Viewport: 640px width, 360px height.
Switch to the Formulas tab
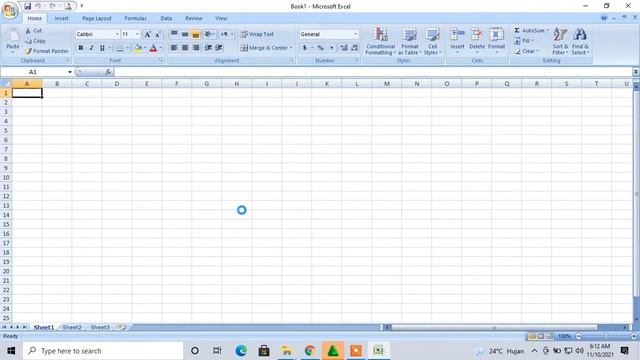(x=136, y=18)
